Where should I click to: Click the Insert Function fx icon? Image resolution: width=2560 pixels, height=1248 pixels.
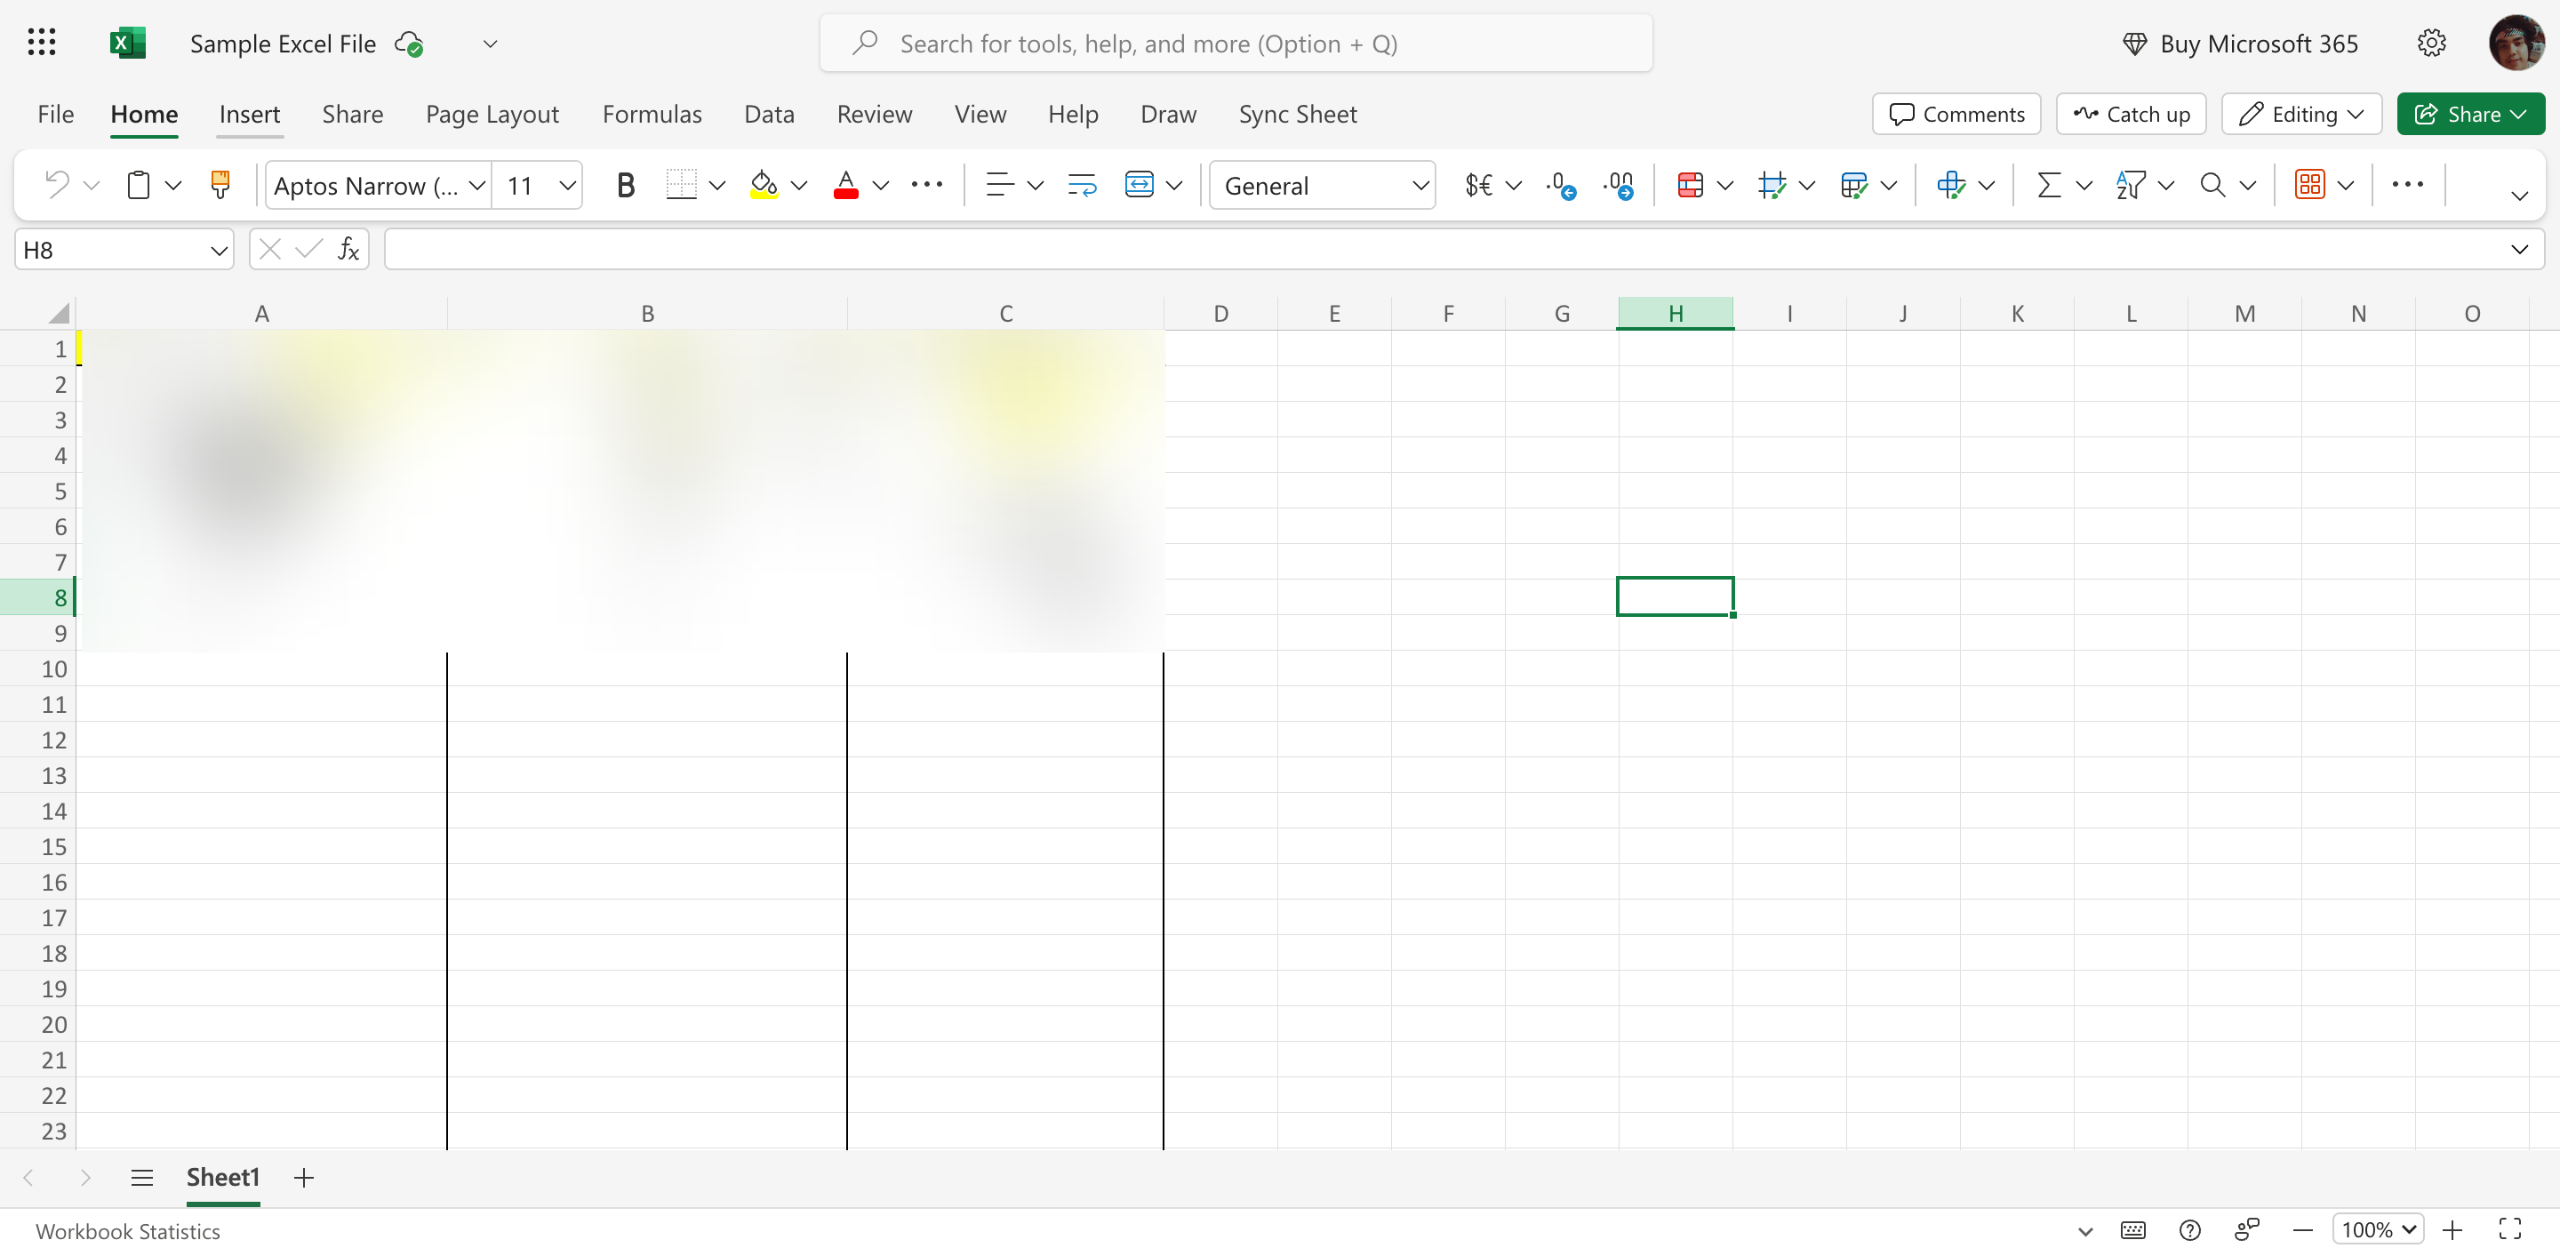(x=348, y=249)
